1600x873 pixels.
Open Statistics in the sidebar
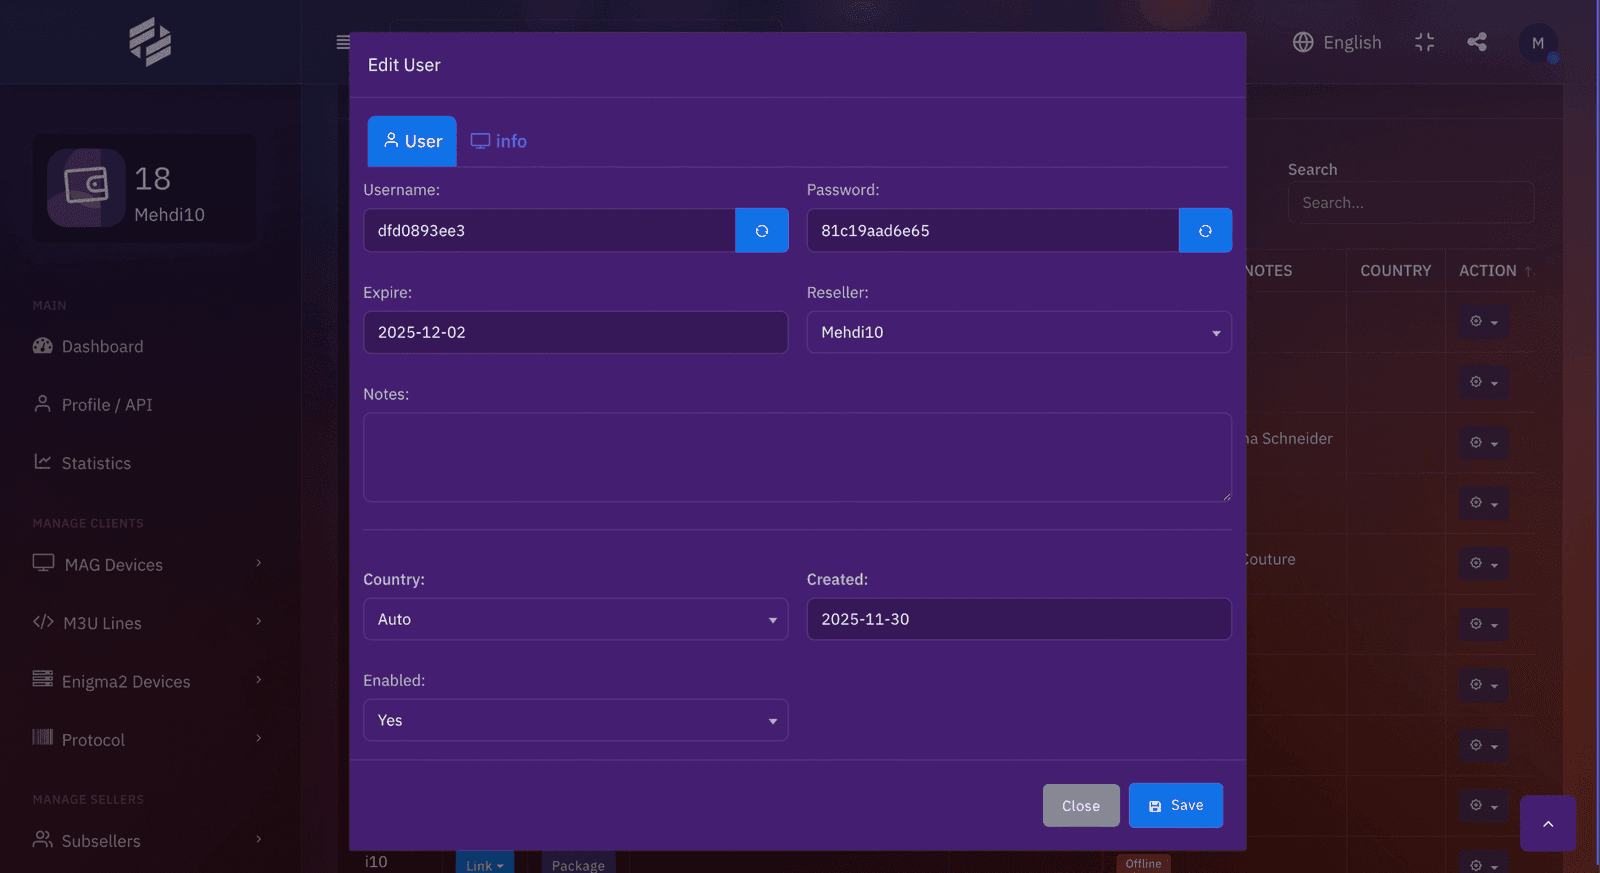click(x=96, y=463)
